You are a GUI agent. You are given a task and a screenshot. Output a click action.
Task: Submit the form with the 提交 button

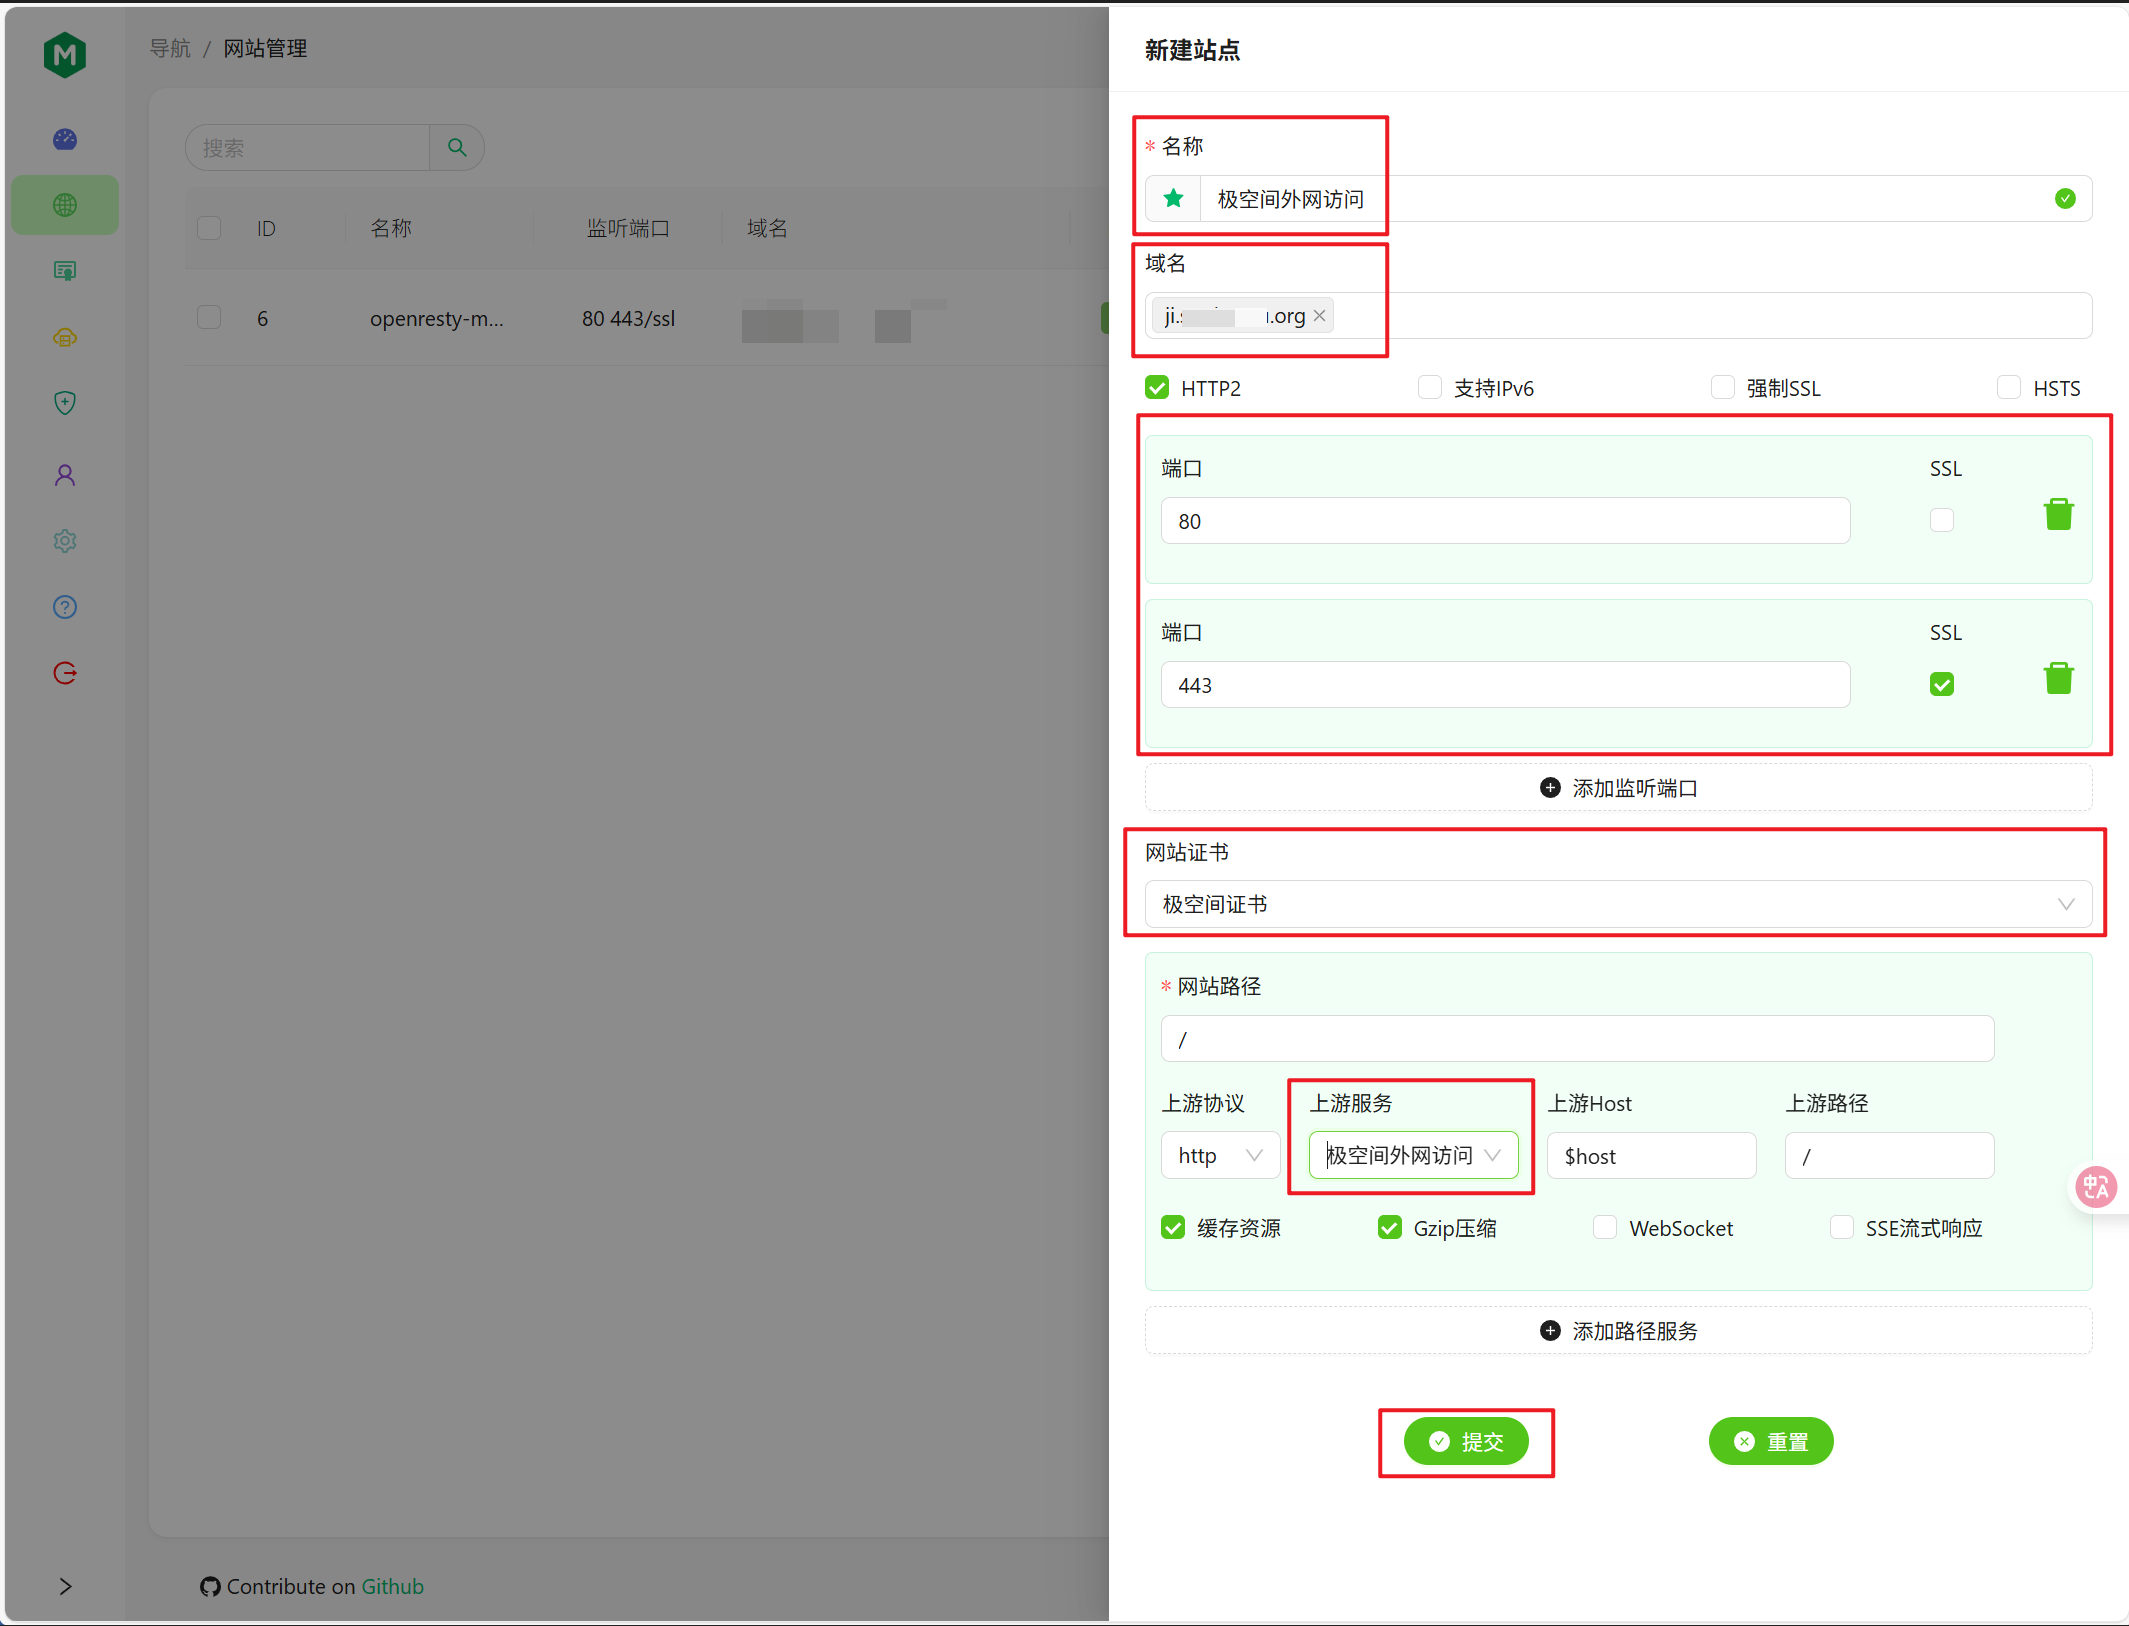(x=1466, y=1441)
